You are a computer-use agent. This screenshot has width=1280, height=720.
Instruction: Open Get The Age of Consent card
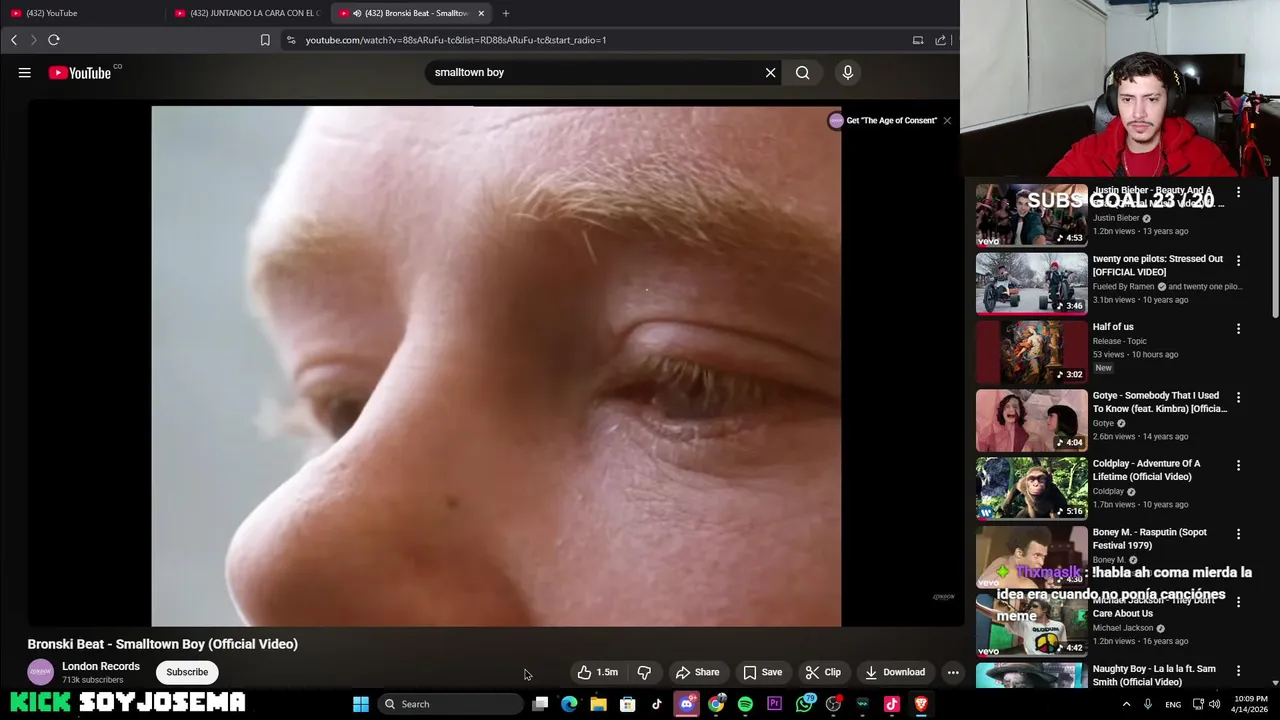[883, 120]
